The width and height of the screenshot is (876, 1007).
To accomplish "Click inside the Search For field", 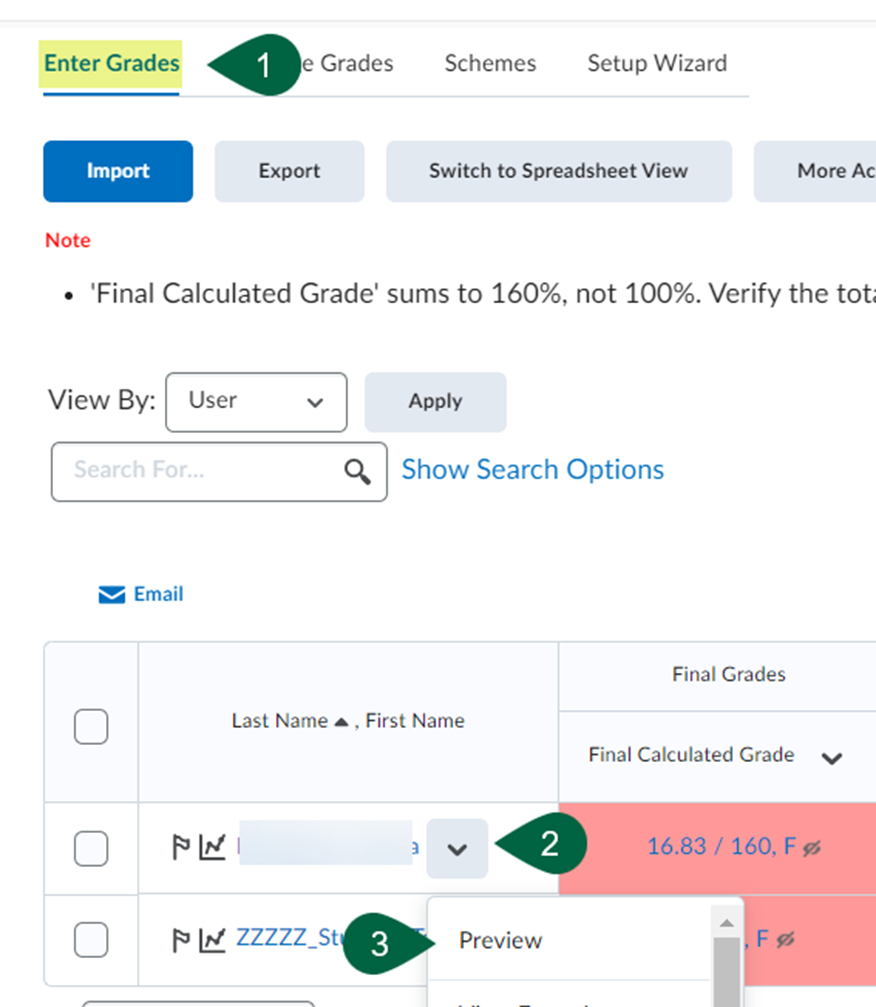I will click(x=180, y=470).
